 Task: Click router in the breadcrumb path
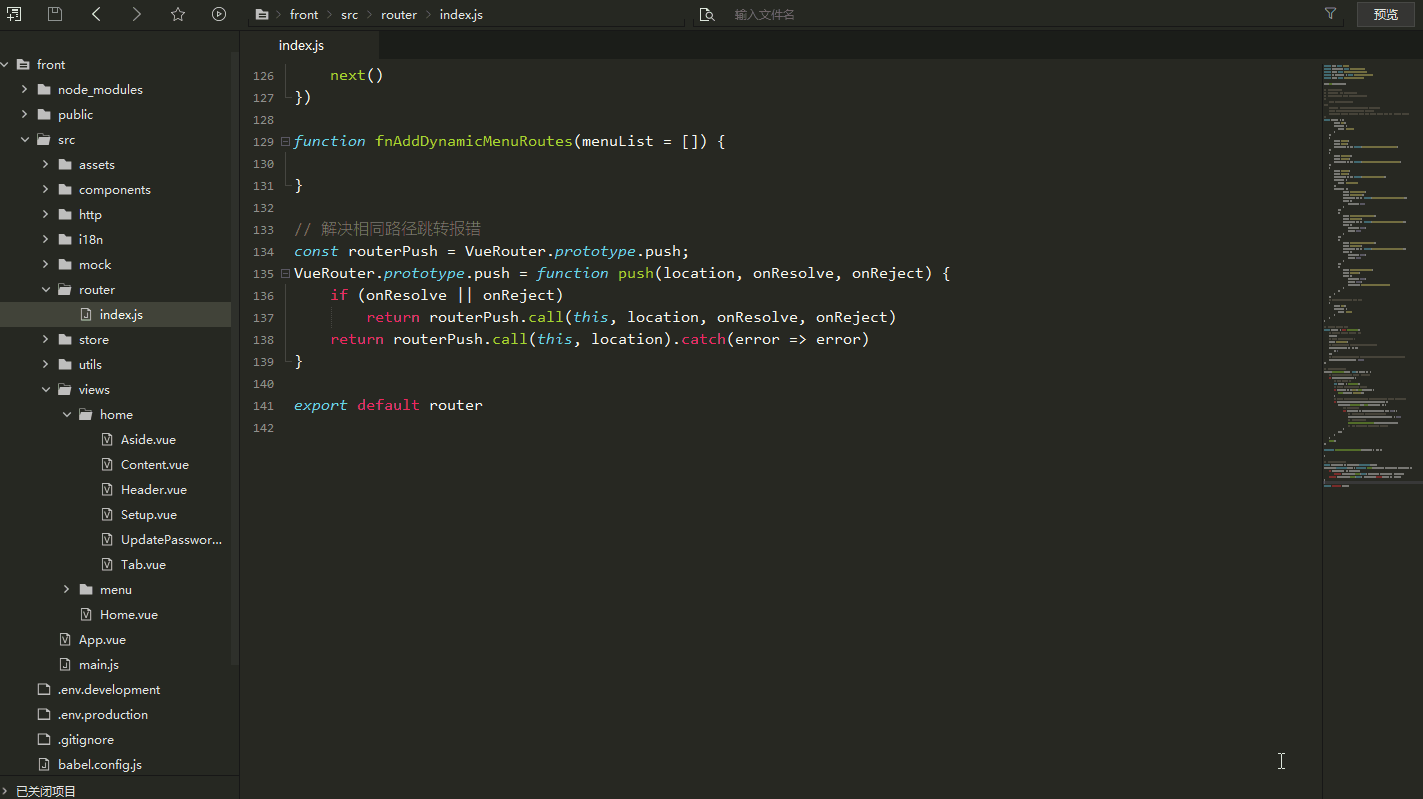click(399, 14)
